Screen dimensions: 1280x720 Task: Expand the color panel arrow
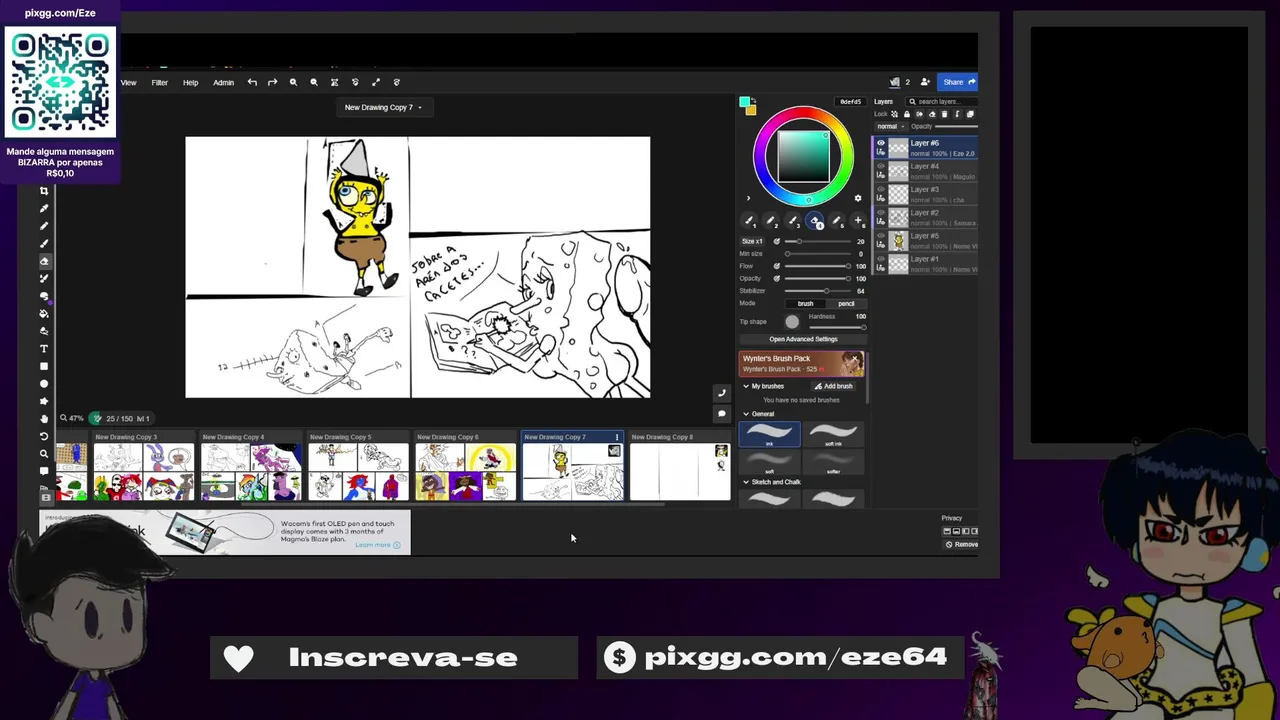(748, 198)
